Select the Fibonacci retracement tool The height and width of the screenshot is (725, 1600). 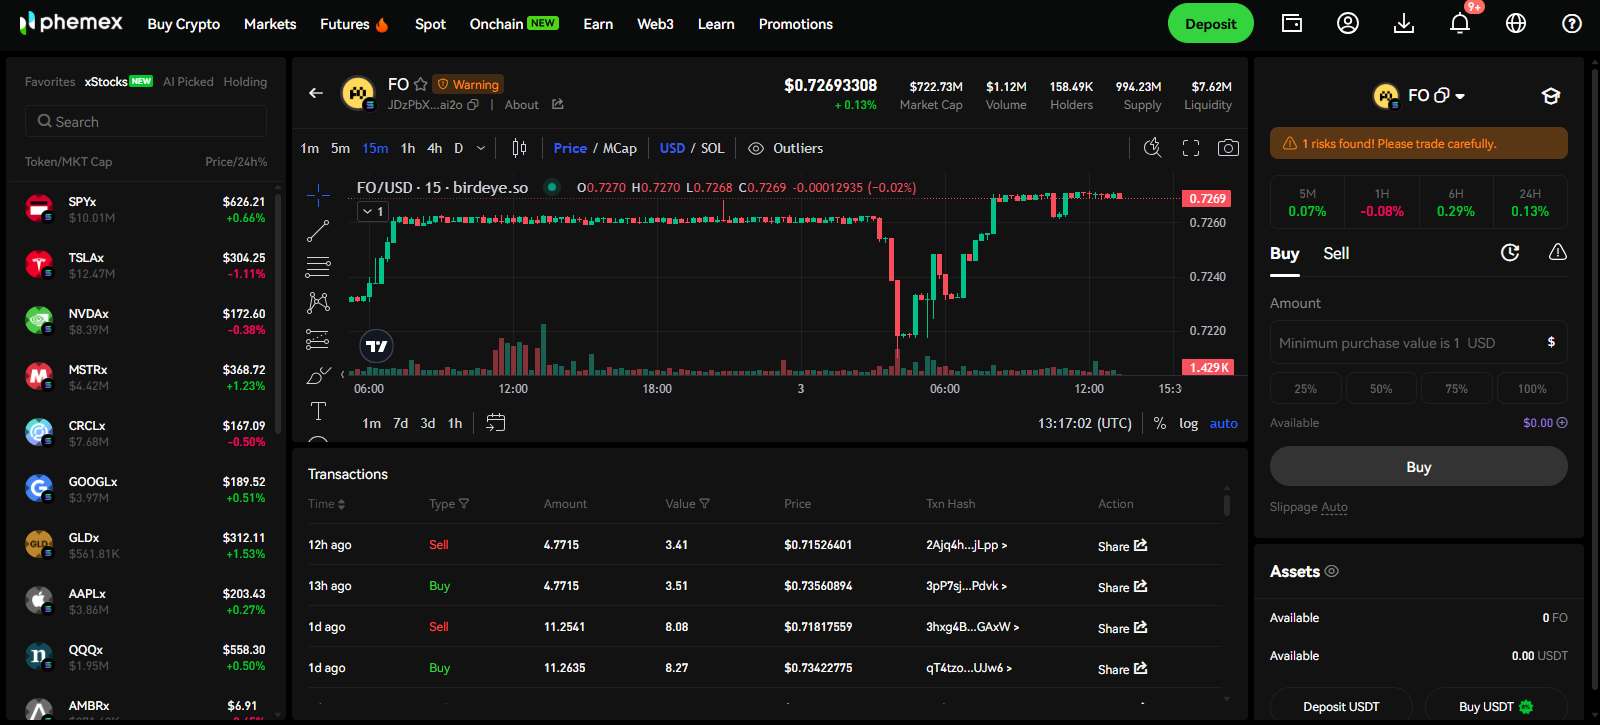(x=318, y=267)
